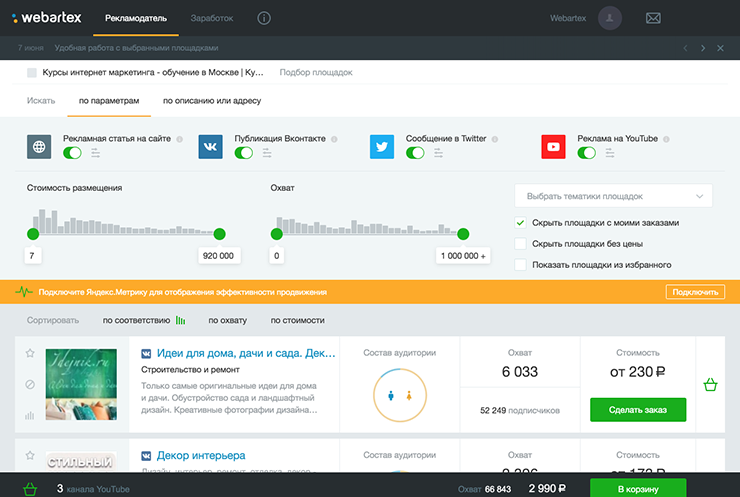Click the user profile avatar icon

(x=610, y=18)
